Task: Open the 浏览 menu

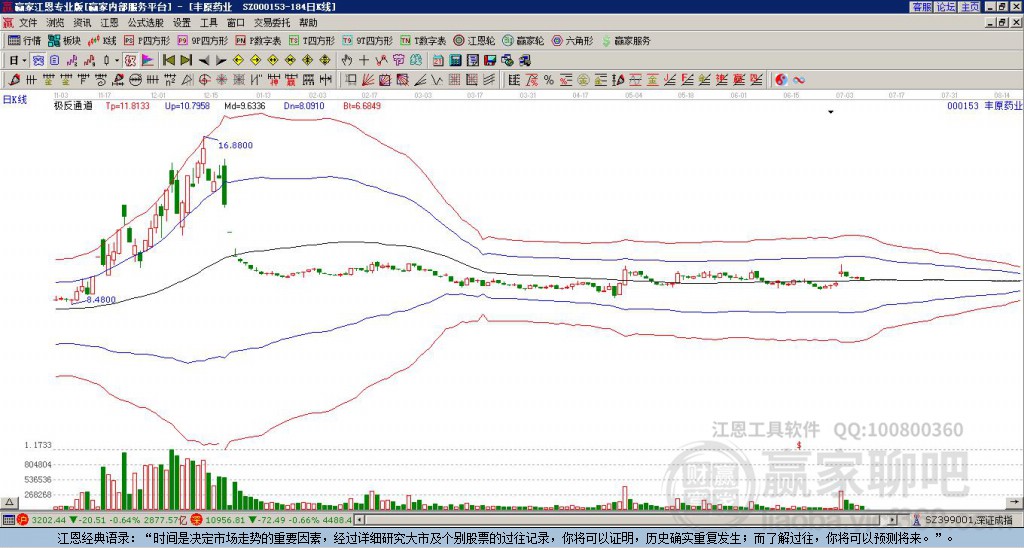Action: 56,23
